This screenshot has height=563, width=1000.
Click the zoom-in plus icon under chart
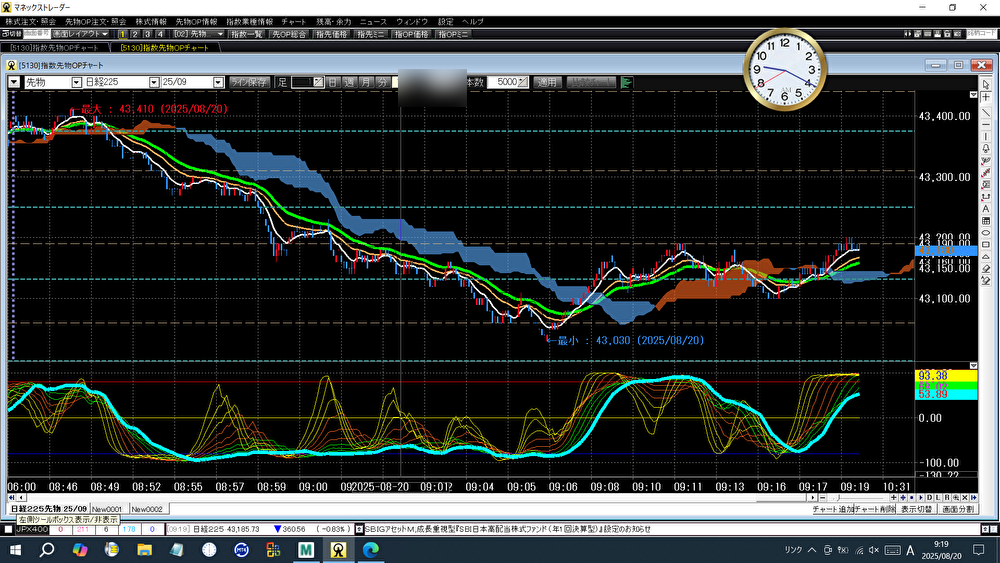(x=893, y=497)
